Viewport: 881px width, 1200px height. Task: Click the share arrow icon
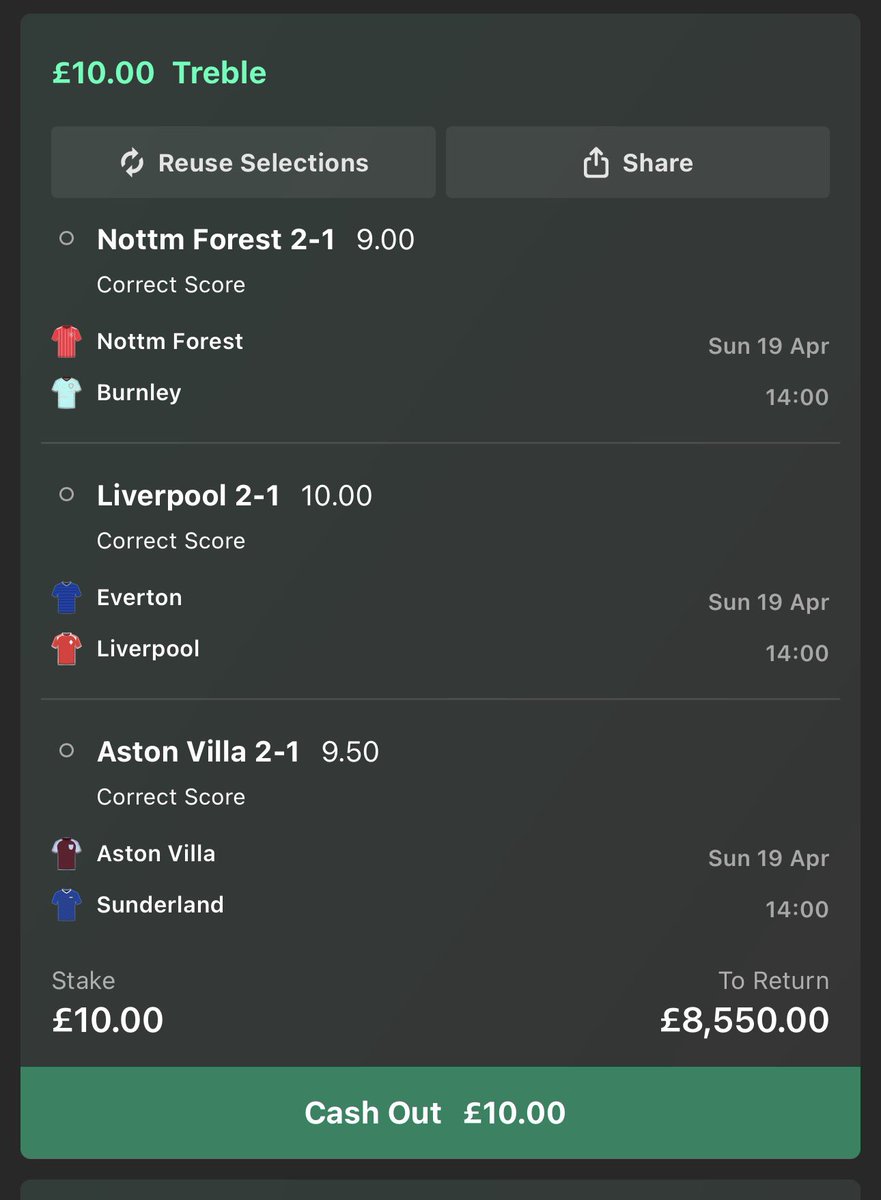click(596, 162)
